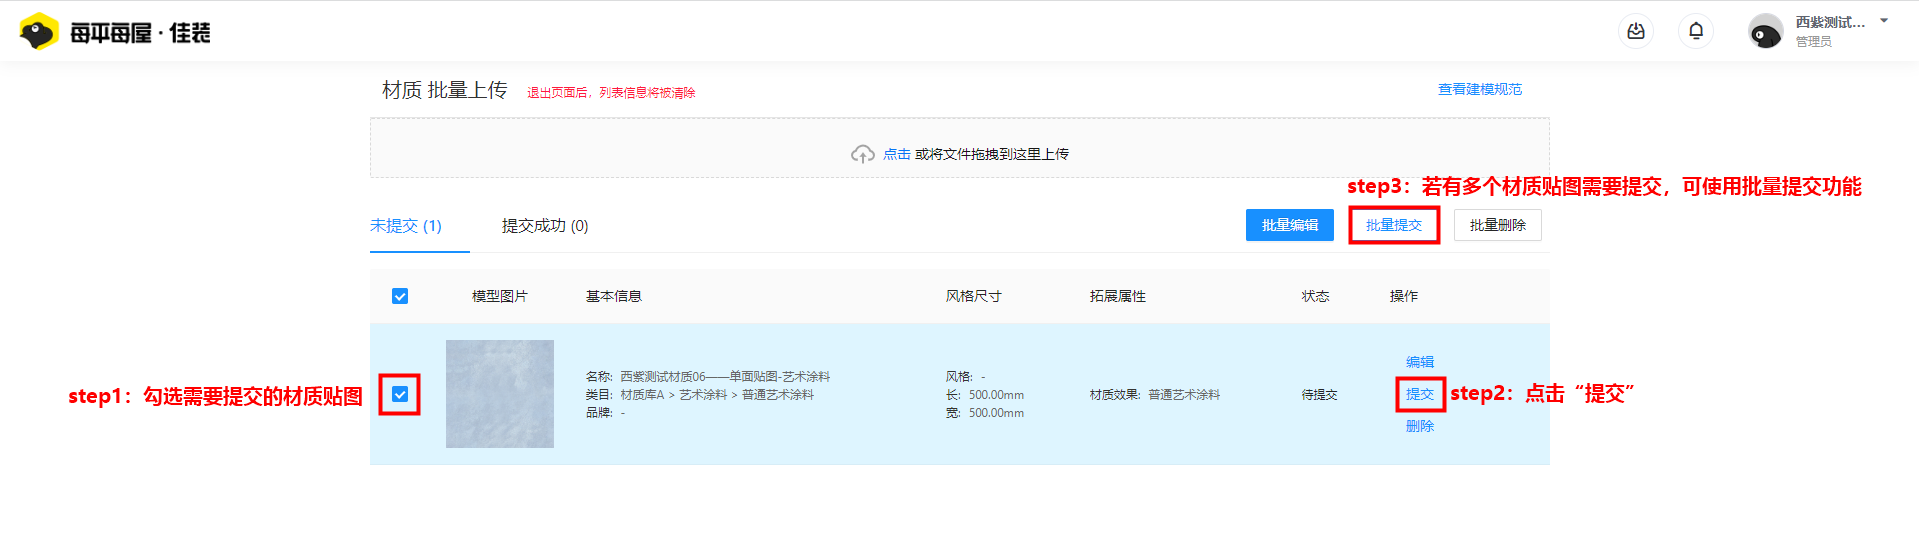Open the notification bell

(x=1696, y=32)
